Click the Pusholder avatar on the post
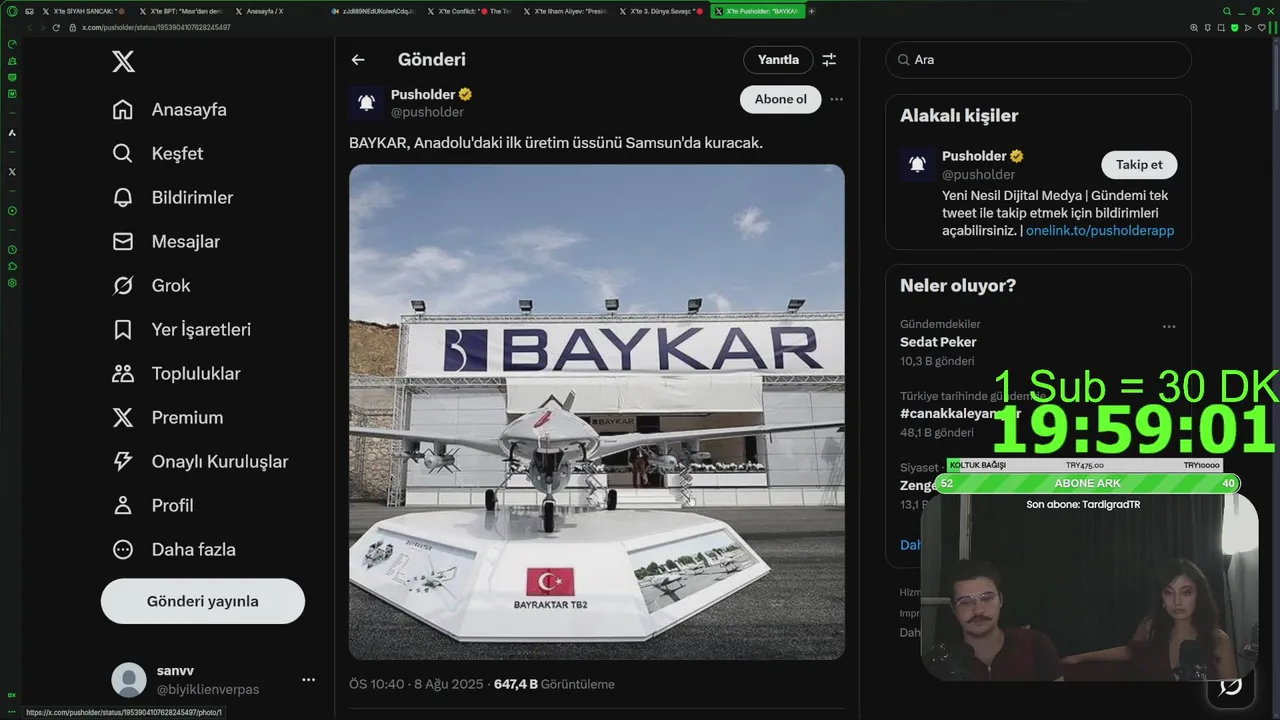This screenshot has width=1280, height=720. pyautogui.click(x=366, y=103)
